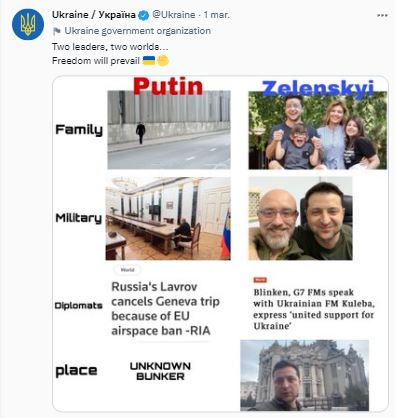Image resolution: width=395 pixels, height=418 pixels.
Task: Open the @Ukraine handle link
Action: point(174,15)
